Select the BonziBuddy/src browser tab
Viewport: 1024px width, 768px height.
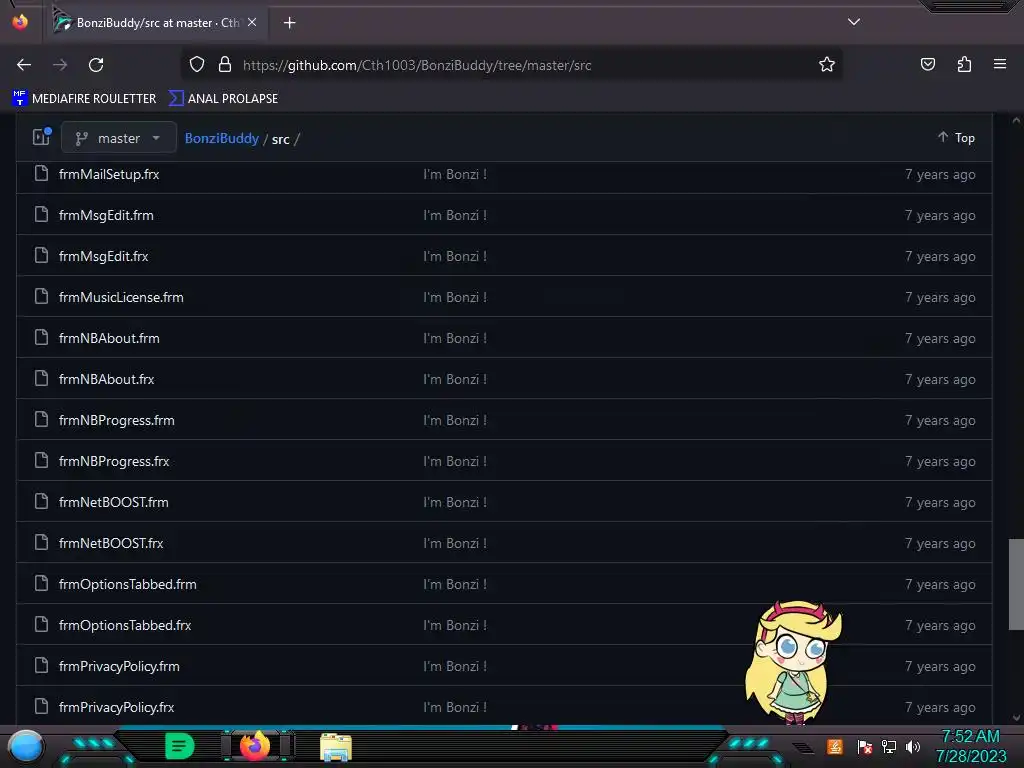[x=155, y=23]
